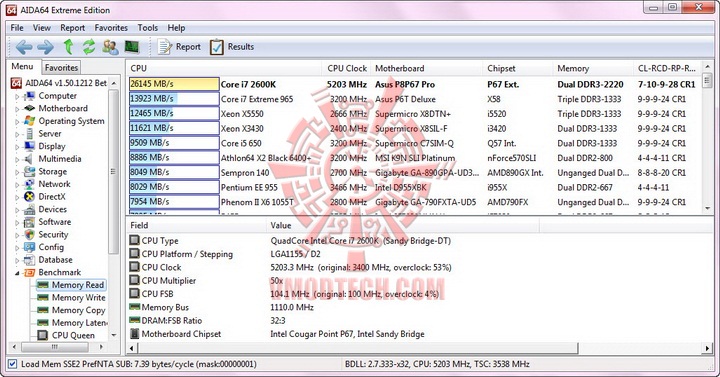Image resolution: width=720 pixels, height=377 pixels.
Task: Select the Motherboard tree icon
Action: click(29, 108)
